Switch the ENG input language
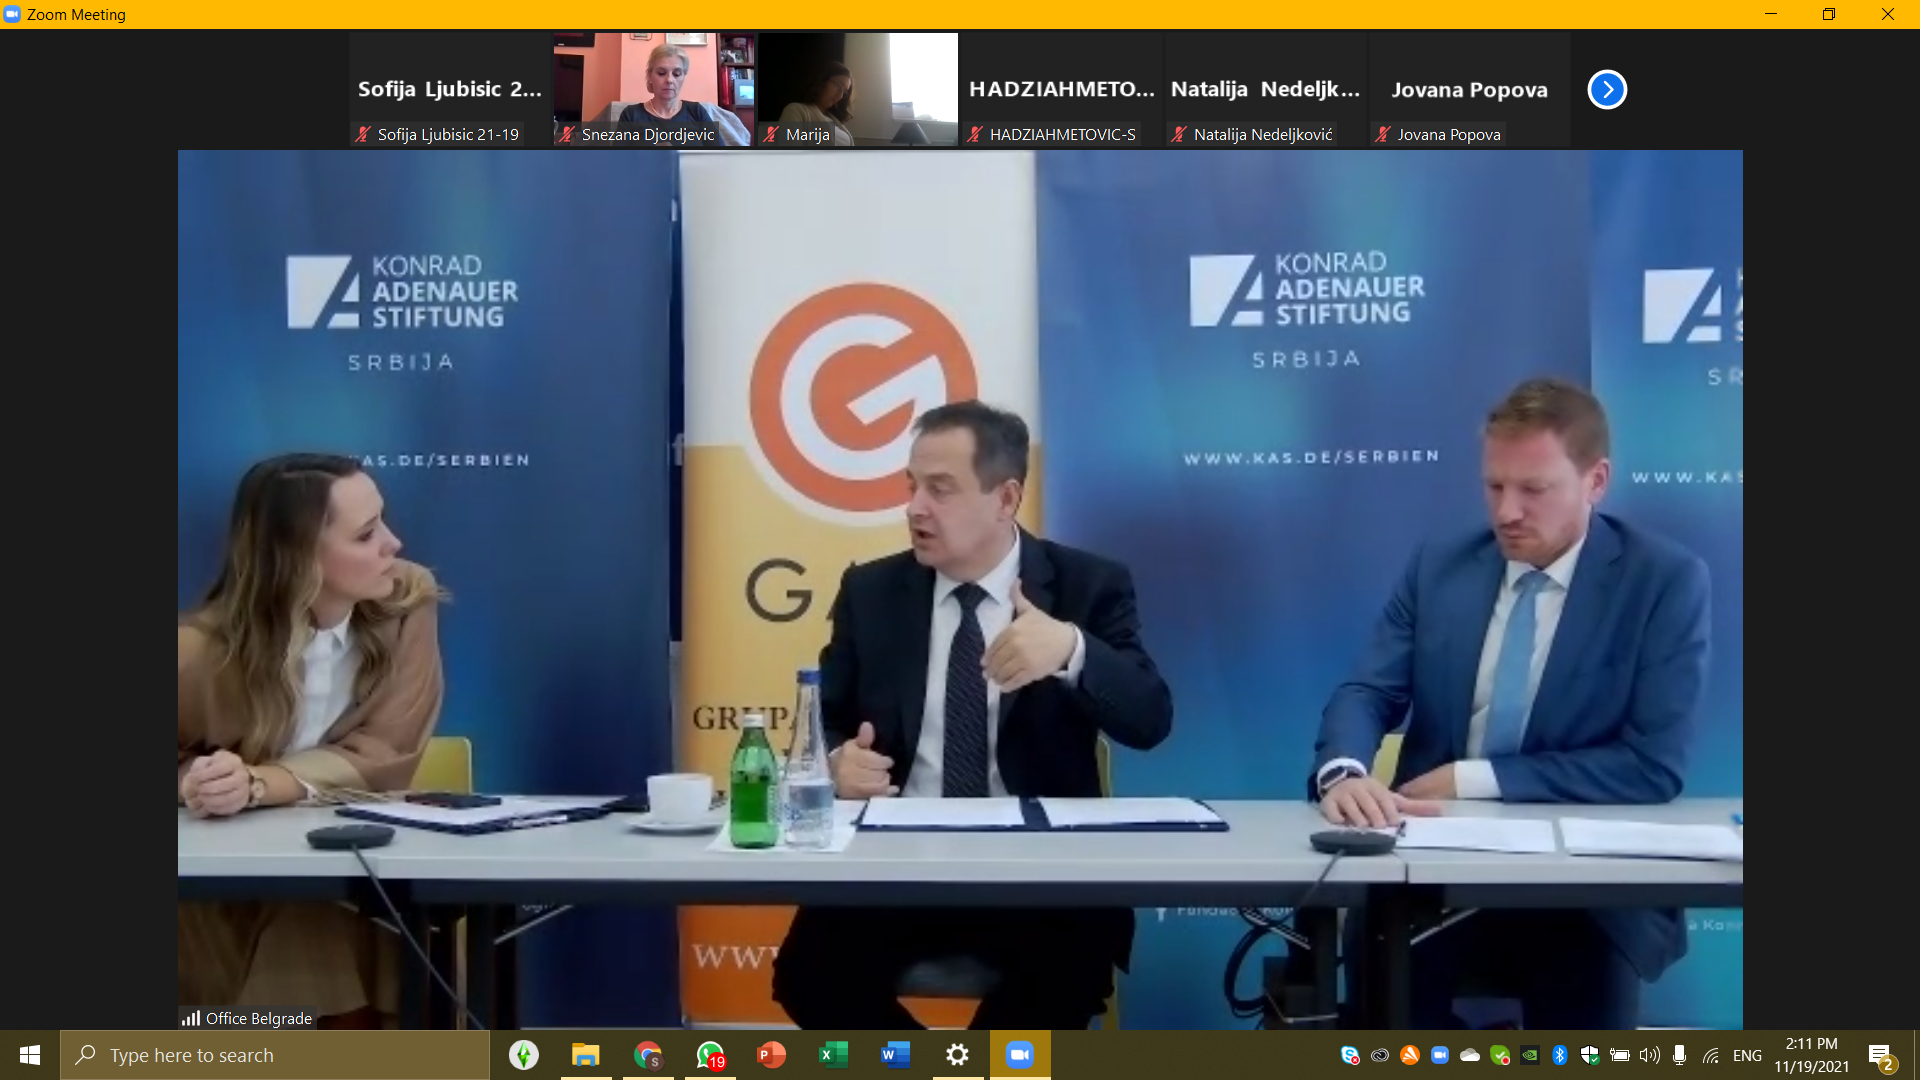 (1748, 1055)
